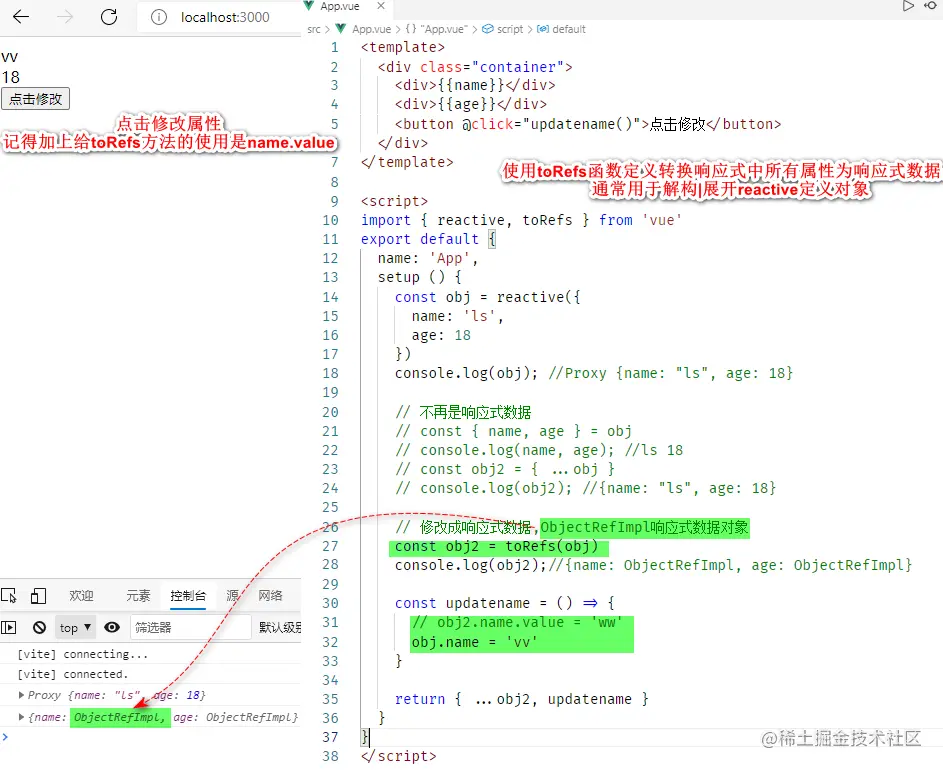Select the 控制台 DevTools tab
The image size is (943, 770).
[188, 596]
